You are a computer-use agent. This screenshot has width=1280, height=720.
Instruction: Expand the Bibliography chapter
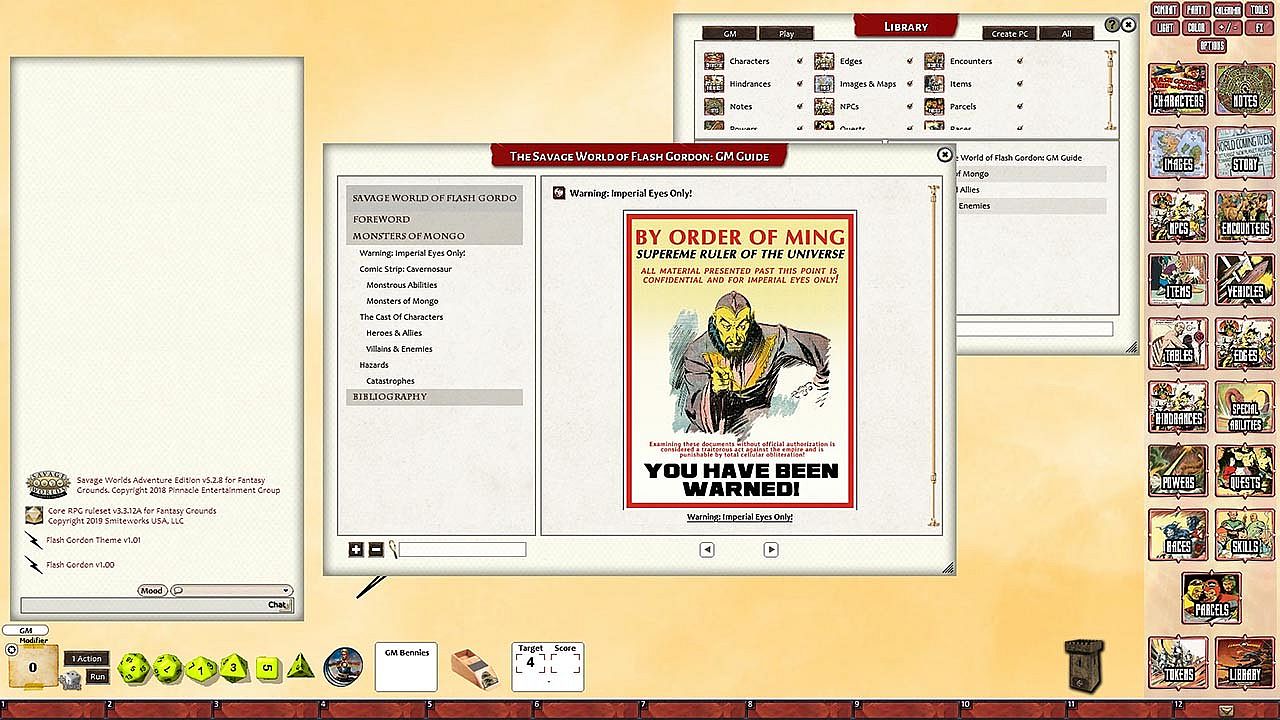pyautogui.click(x=434, y=397)
